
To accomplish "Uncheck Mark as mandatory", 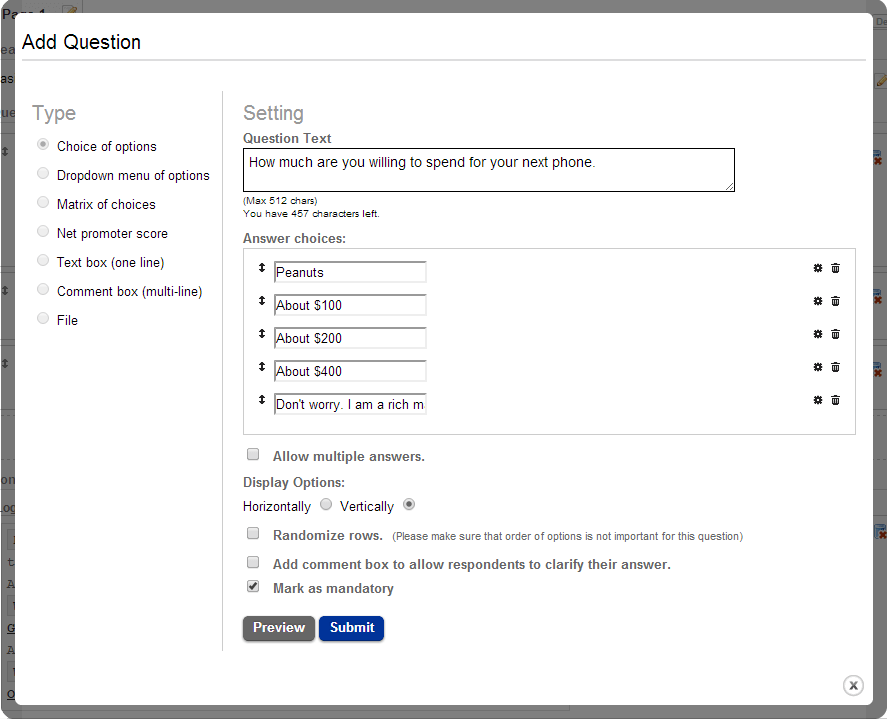I will [x=253, y=587].
